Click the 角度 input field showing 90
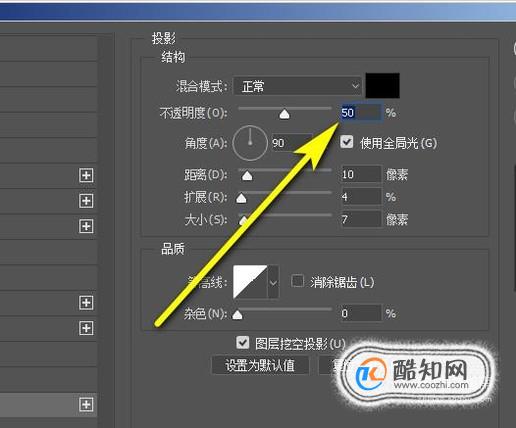 point(291,143)
